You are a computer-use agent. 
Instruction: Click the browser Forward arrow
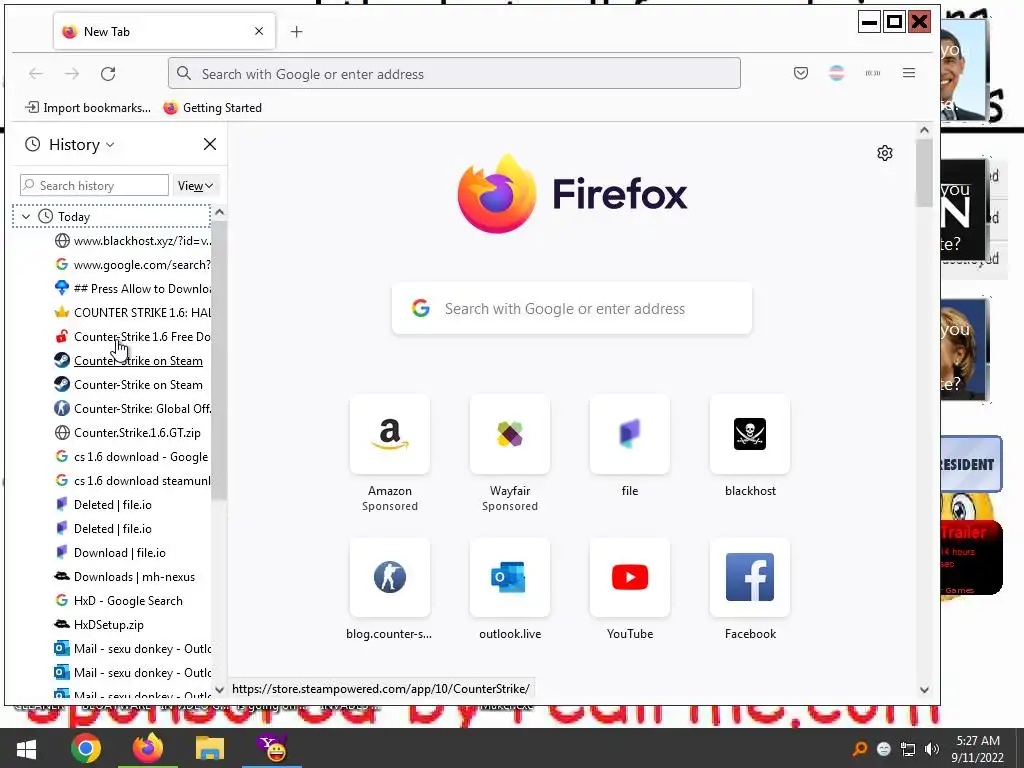point(72,74)
